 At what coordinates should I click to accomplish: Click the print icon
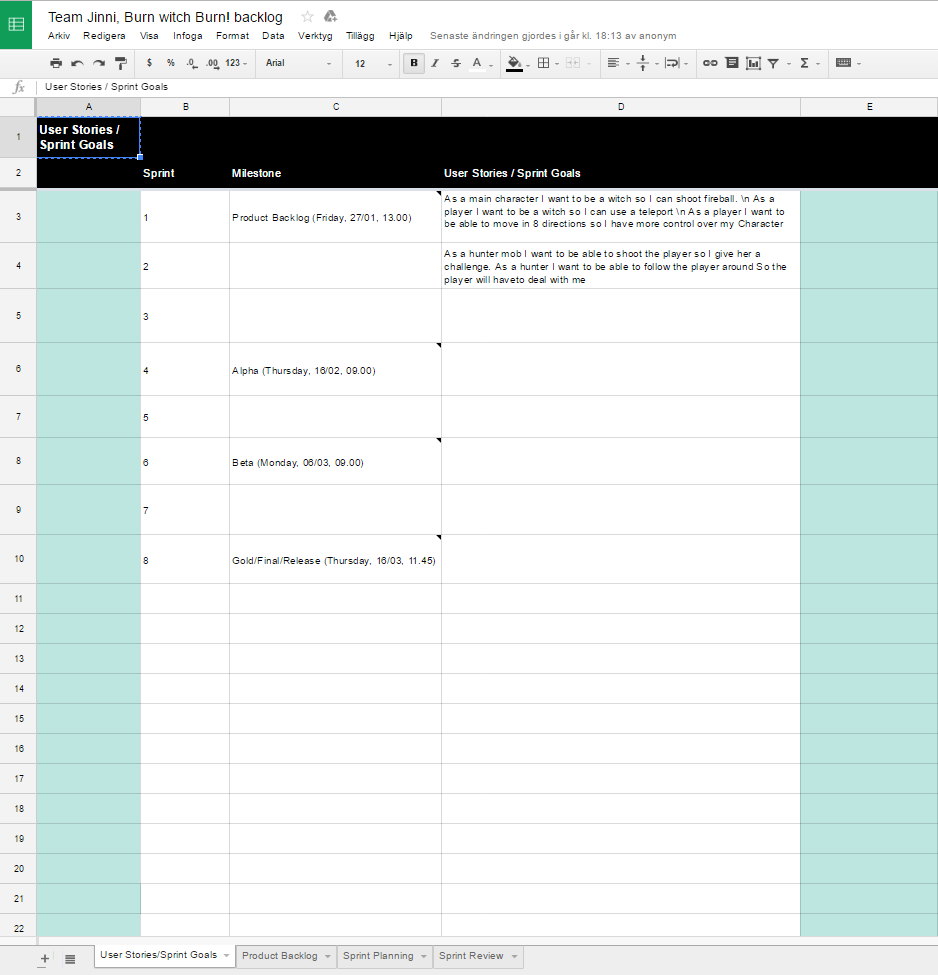(56, 63)
